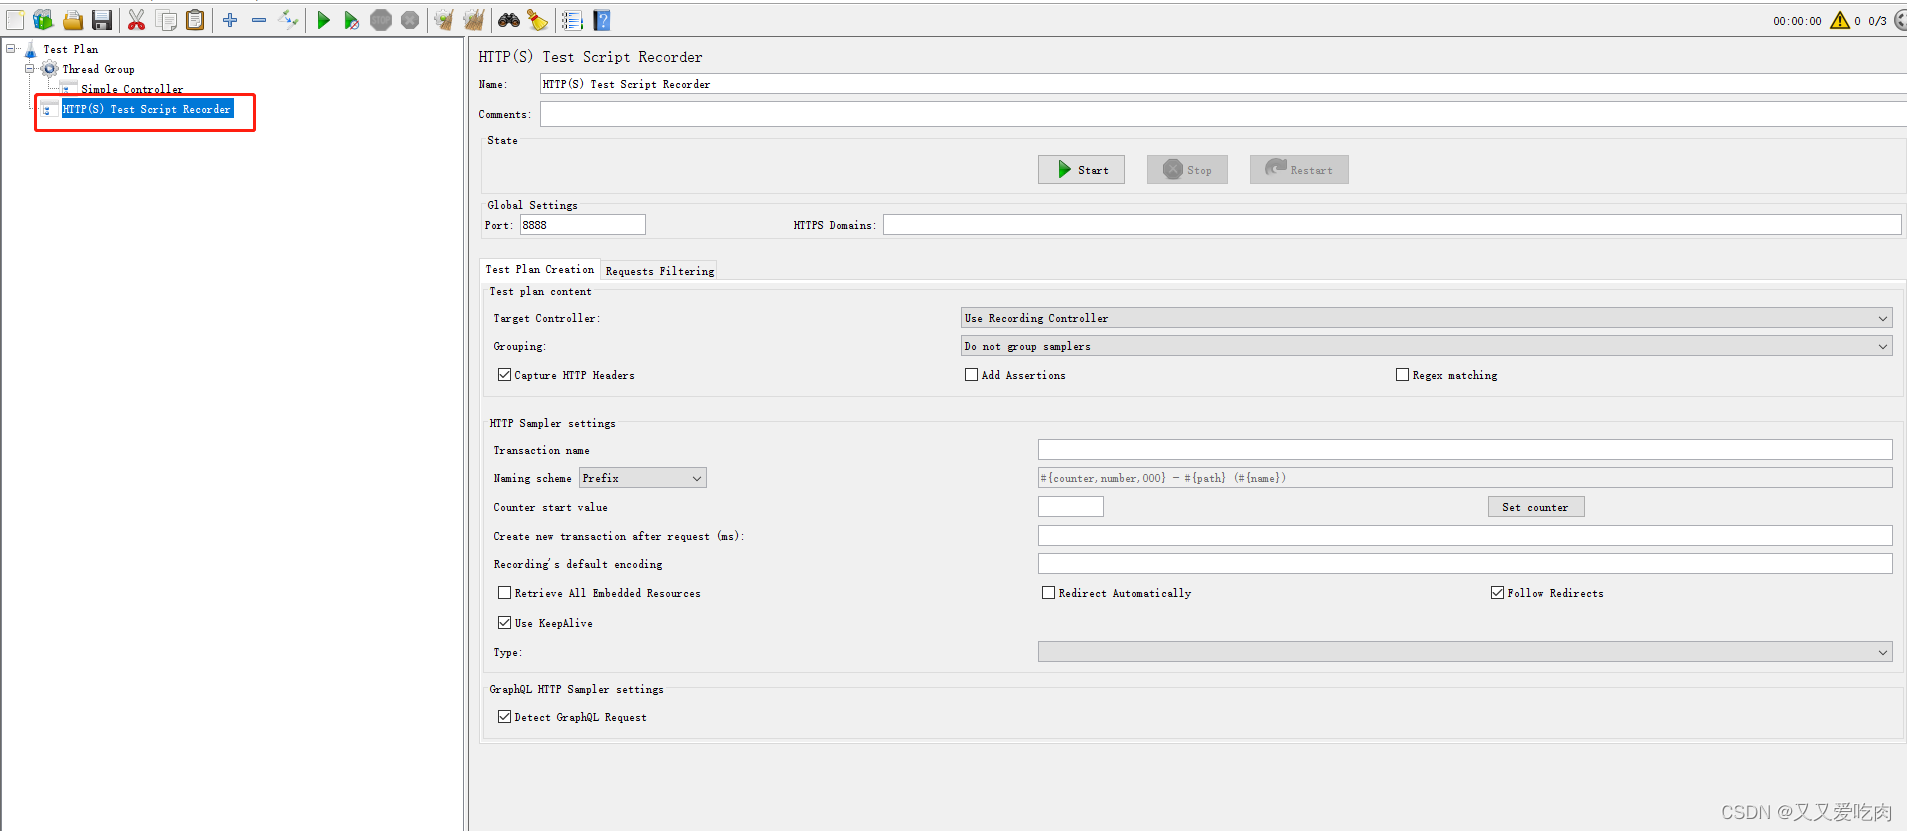Collapse the Test Plan tree node
Screen dimensions: 1907x831
pos(11,48)
